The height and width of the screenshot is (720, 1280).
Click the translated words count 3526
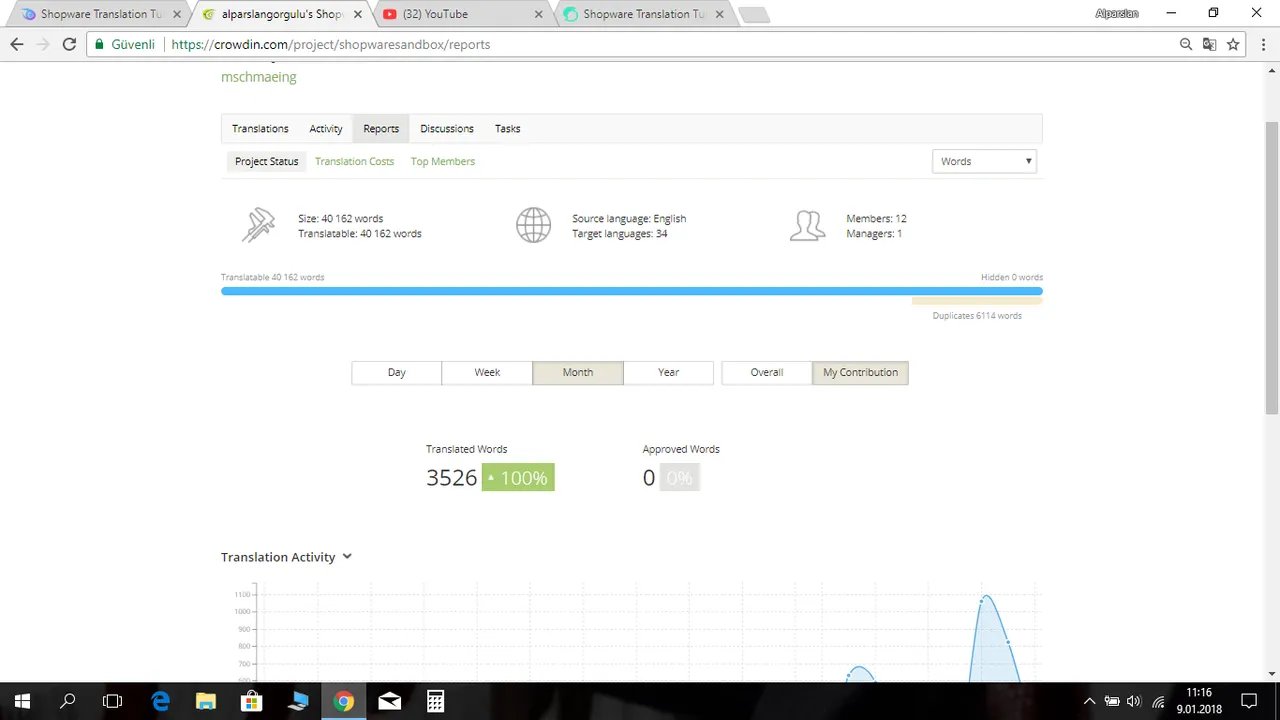[x=452, y=478]
